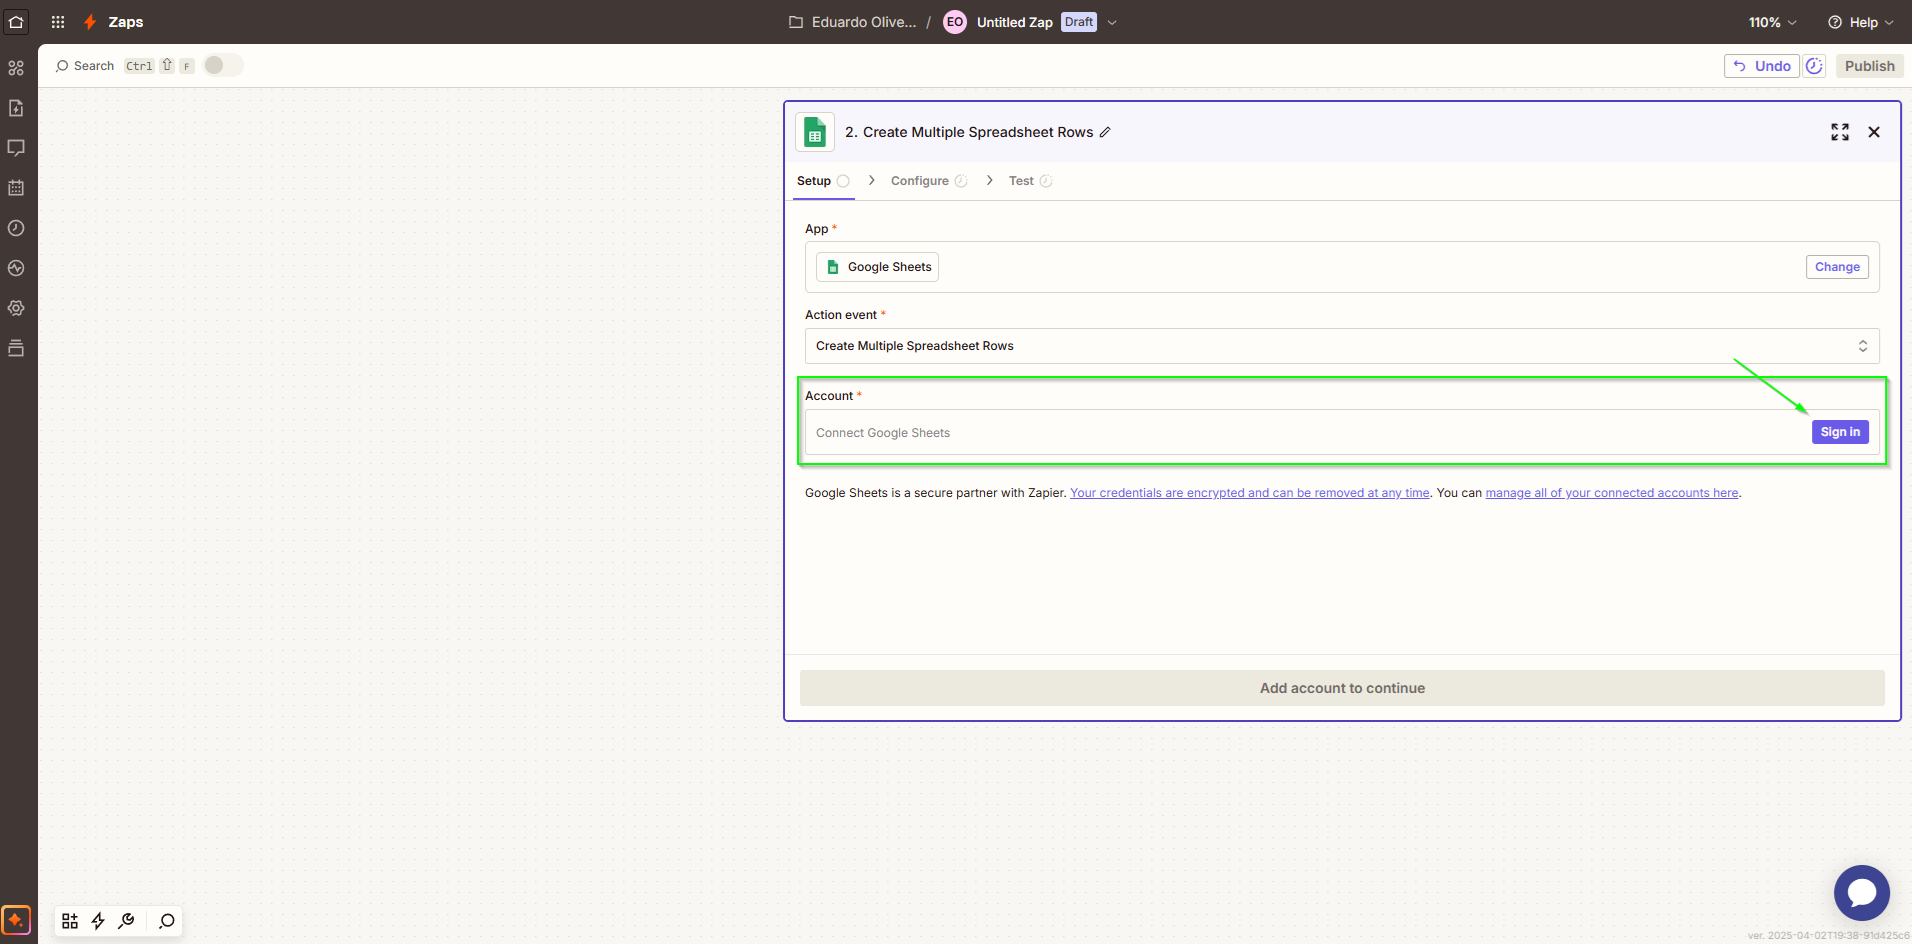The height and width of the screenshot is (944, 1912).
Task: Switch to the Configure tab
Action: click(929, 181)
